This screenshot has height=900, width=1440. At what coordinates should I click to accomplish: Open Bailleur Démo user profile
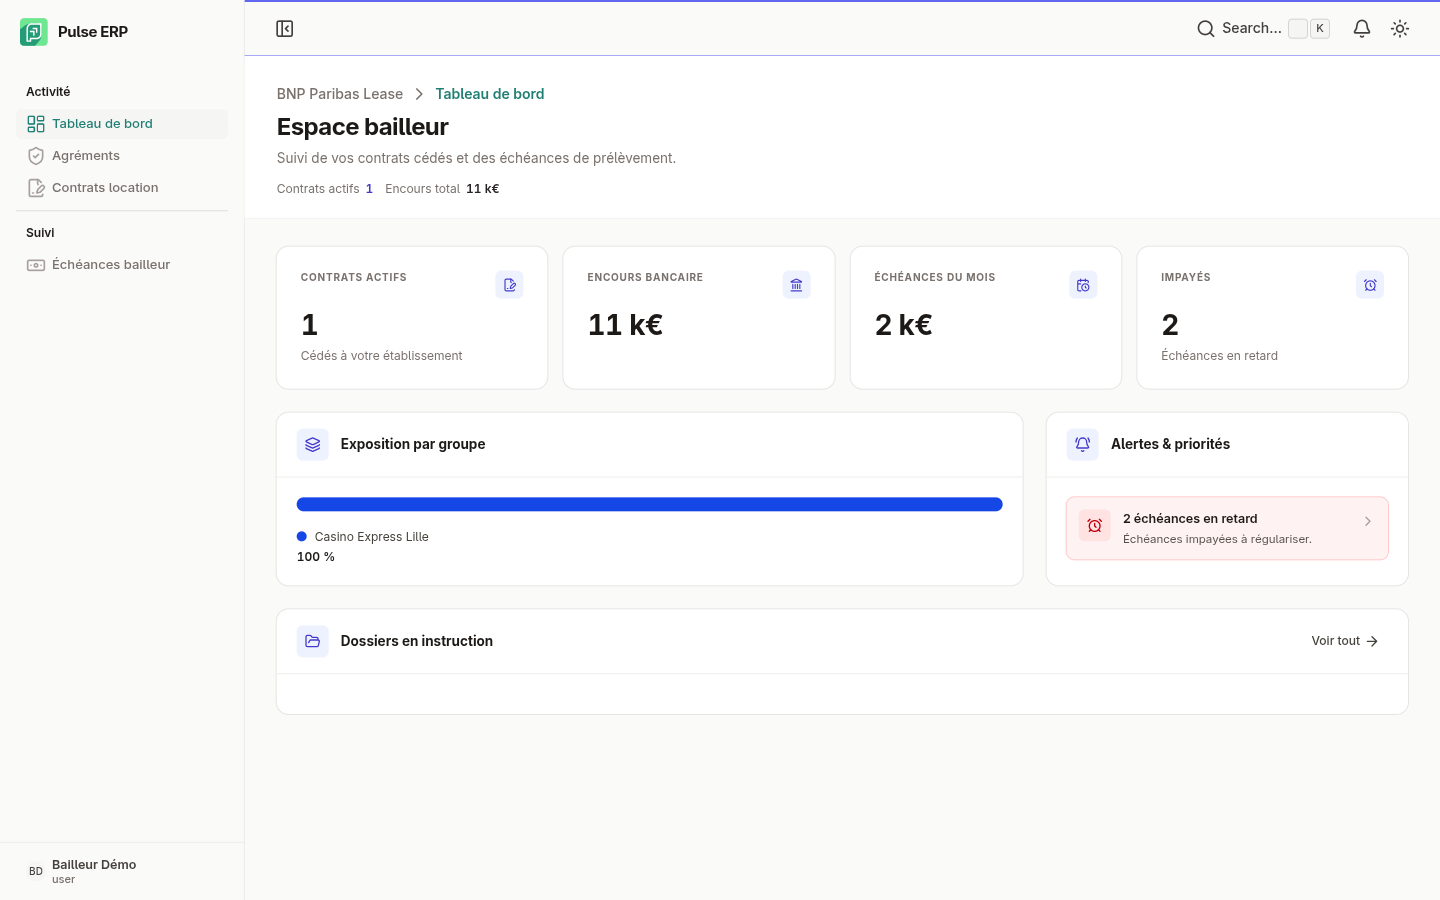click(x=122, y=871)
